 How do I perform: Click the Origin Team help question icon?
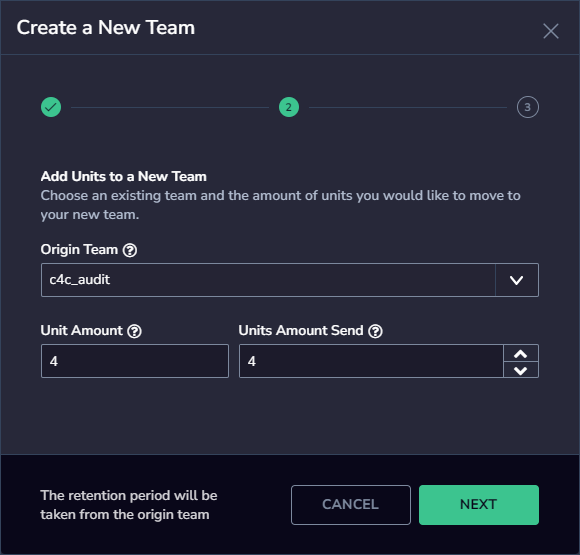(130, 250)
